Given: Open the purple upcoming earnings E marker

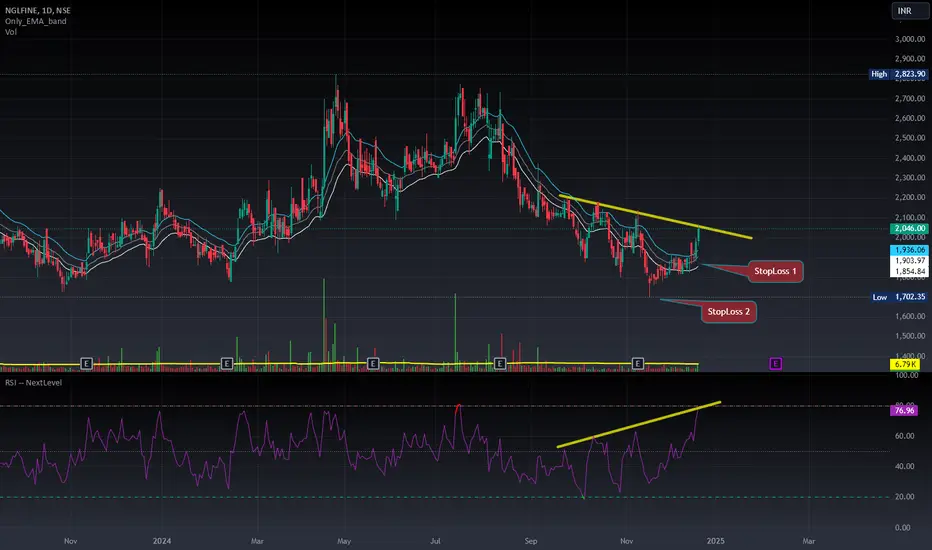Looking at the screenshot, I should (775, 363).
